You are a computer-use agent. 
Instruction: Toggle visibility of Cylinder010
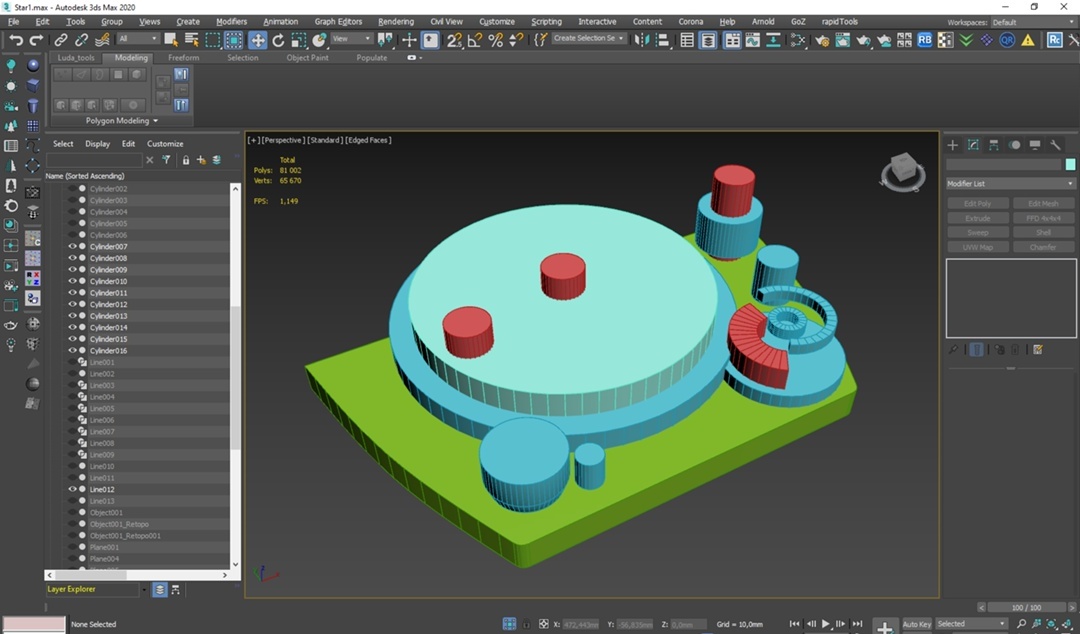tap(72, 281)
